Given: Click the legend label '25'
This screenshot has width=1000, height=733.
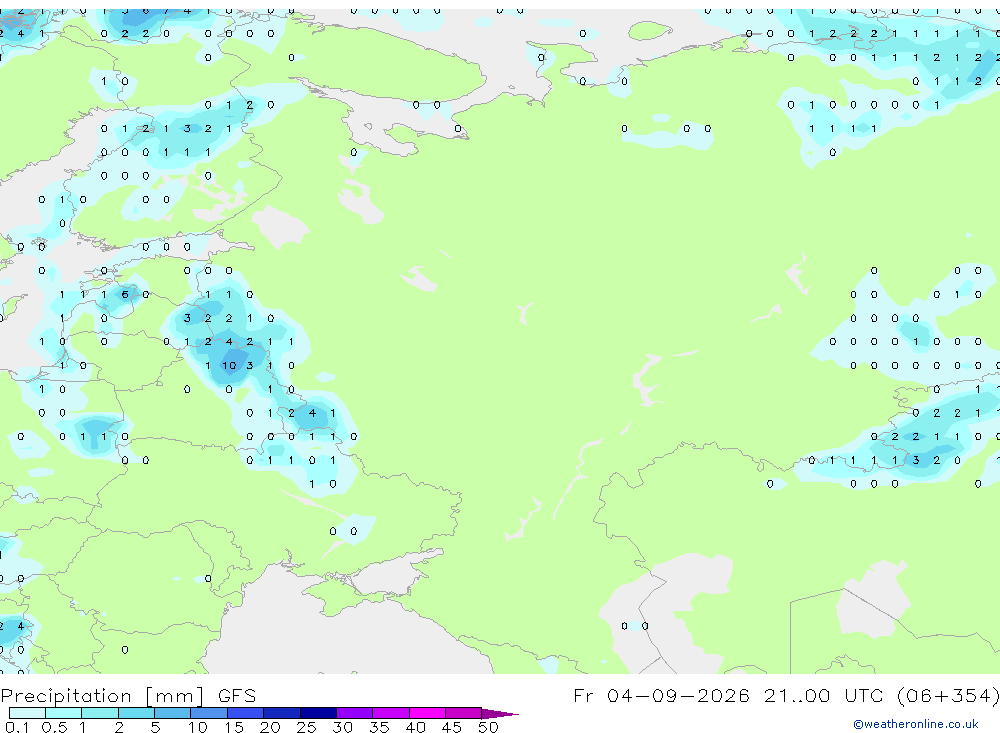Looking at the screenshot, I should click(x=306, y=727).
